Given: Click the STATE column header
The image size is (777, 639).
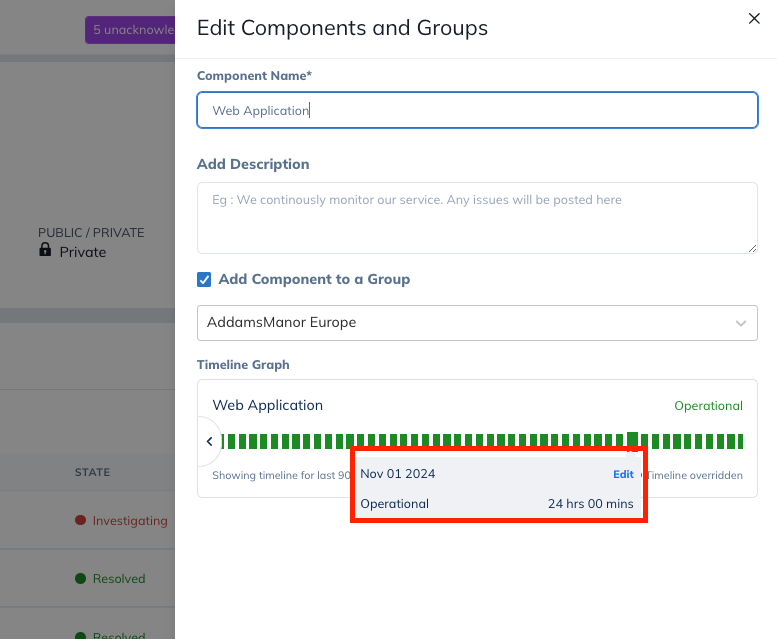Looking at the screenshot, I should [x=92, y=472].
